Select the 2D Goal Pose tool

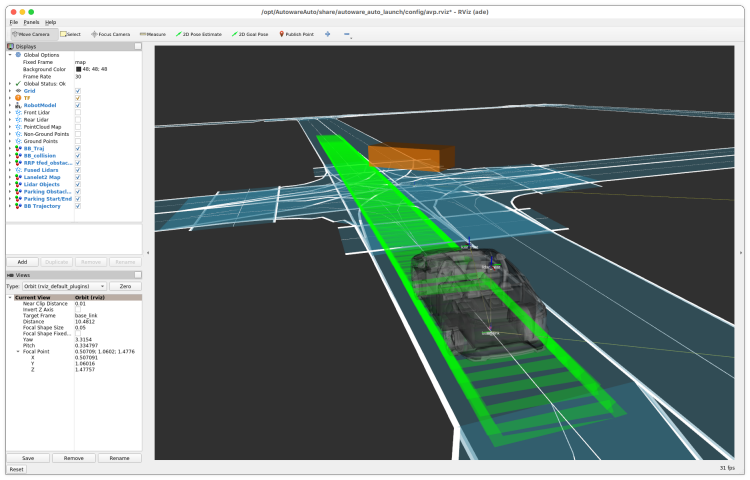point(251,33)
